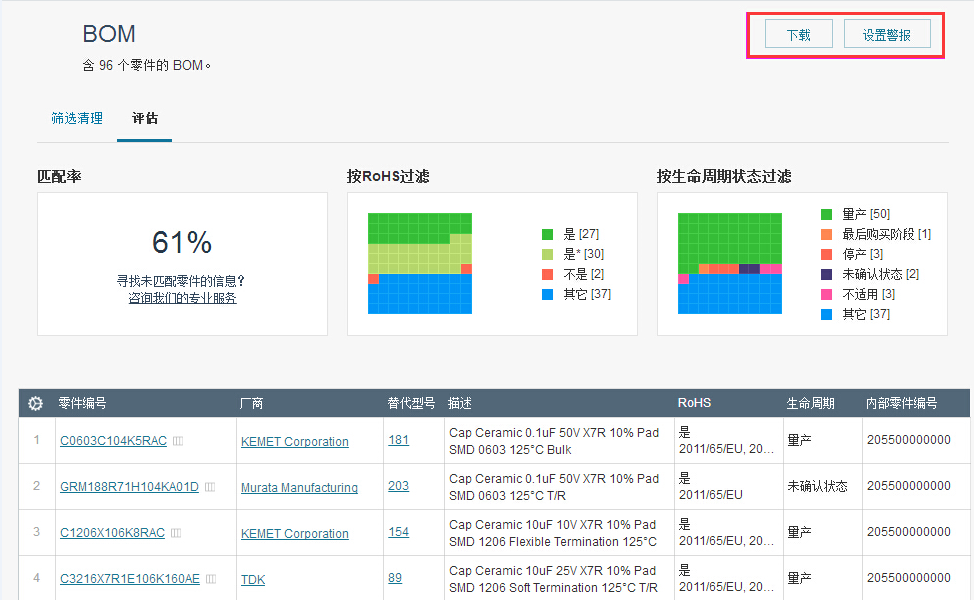The height and width of the screenshot is (600, 974).
Task: Select the 评估 tab
Action: coord(145,118)
